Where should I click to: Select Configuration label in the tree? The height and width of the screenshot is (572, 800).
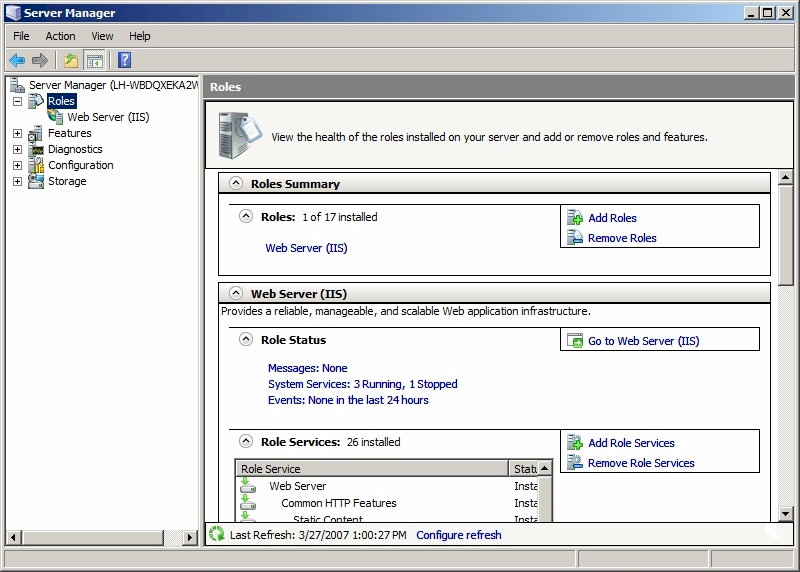point(81,165)
